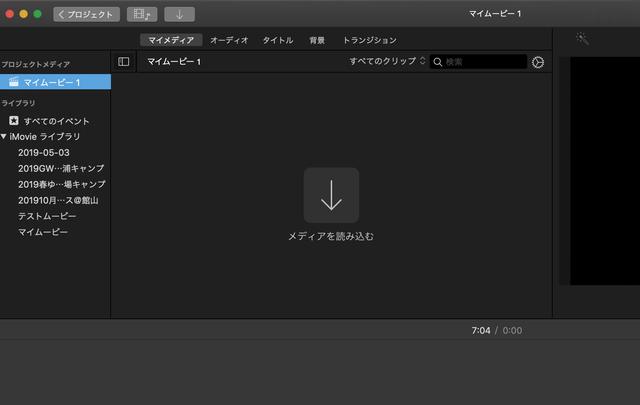This screenshot has width=640, height=405.
Task: Select event 2019-05-03
Action: (x=44, y=153)
